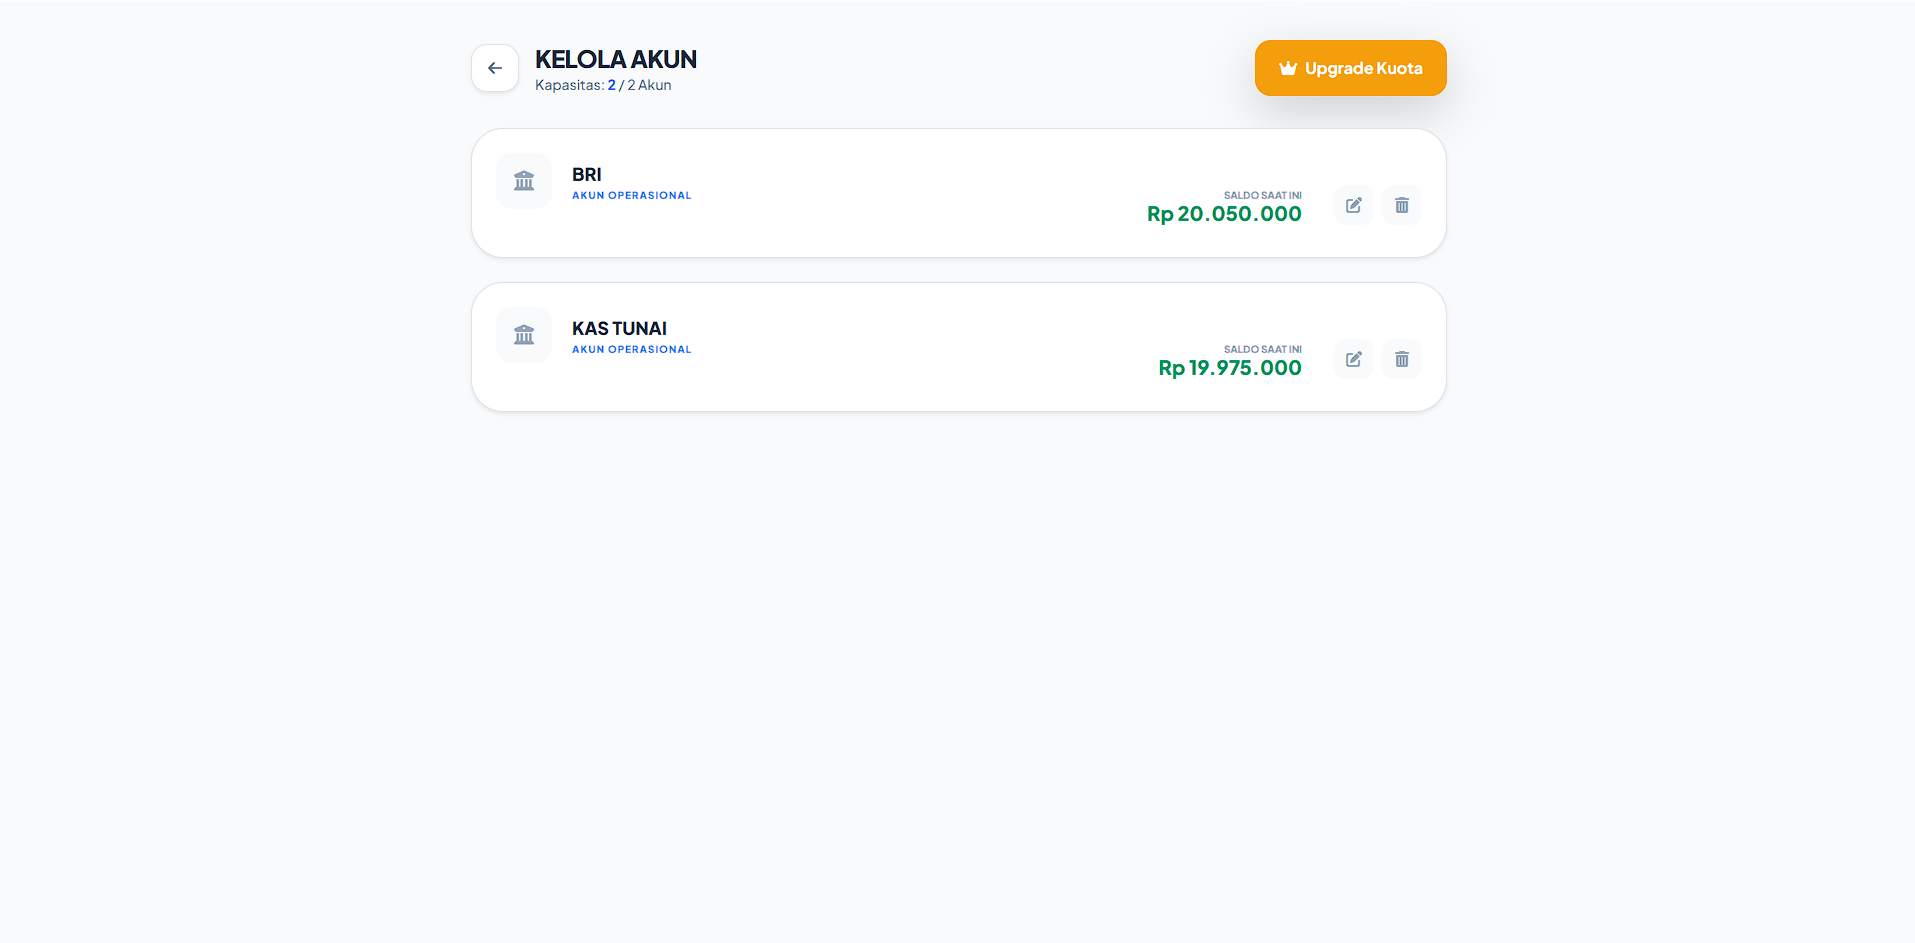
Task: Click the Kapasitas label text
Action: point(569,85)
